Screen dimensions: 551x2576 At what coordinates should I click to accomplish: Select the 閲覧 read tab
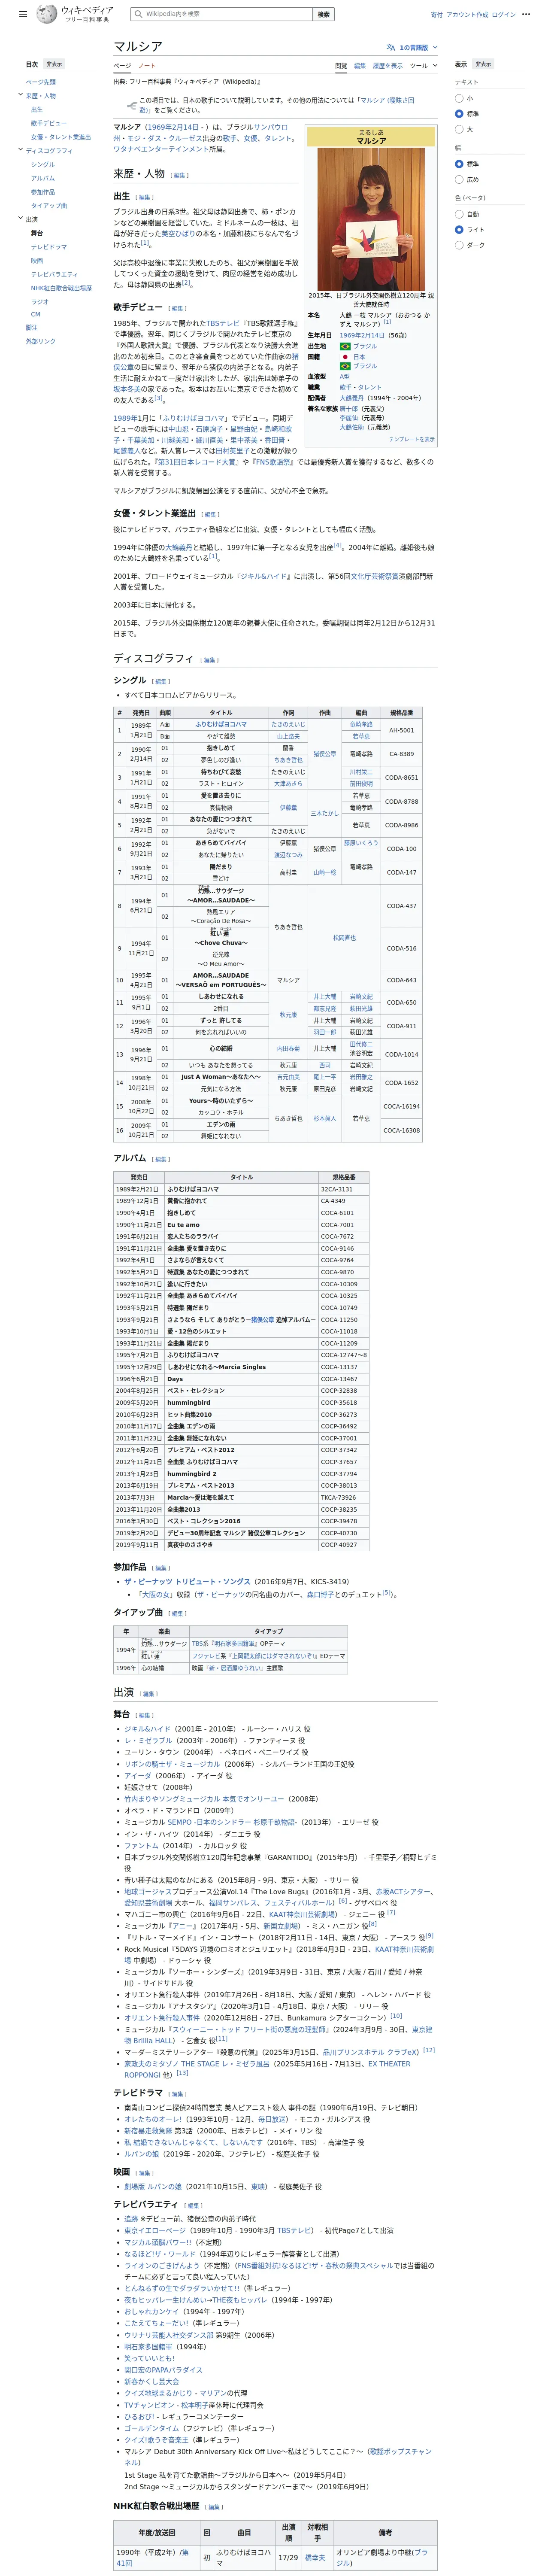click(341, 66)
